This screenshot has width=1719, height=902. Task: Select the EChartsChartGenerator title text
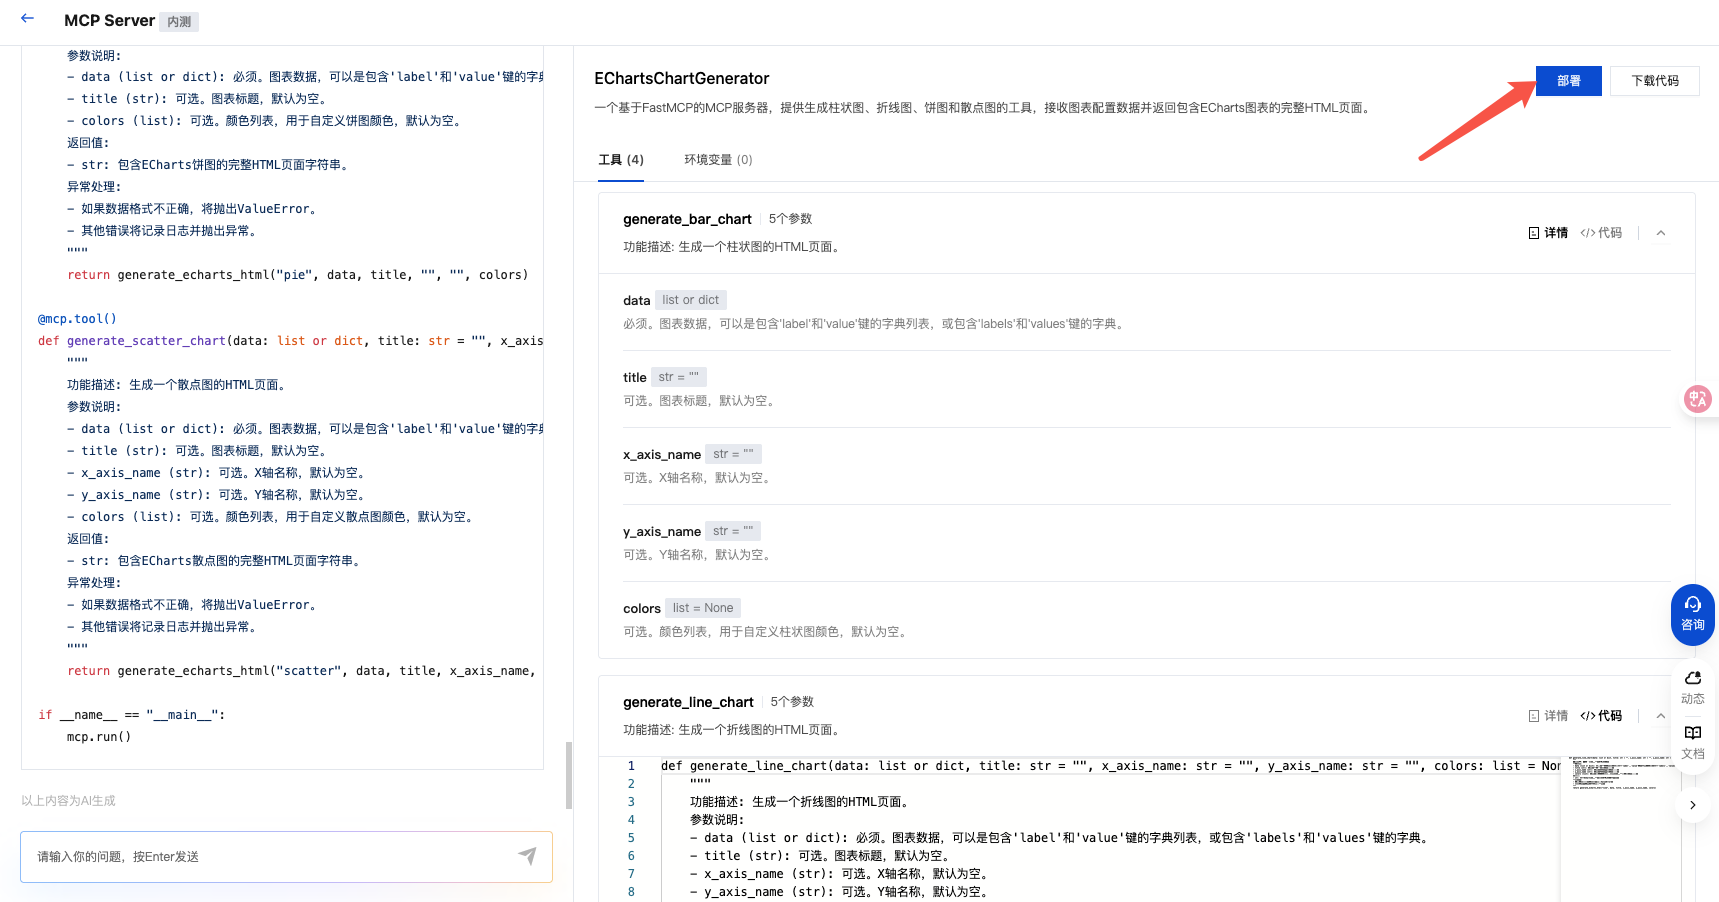coord(682,78)
